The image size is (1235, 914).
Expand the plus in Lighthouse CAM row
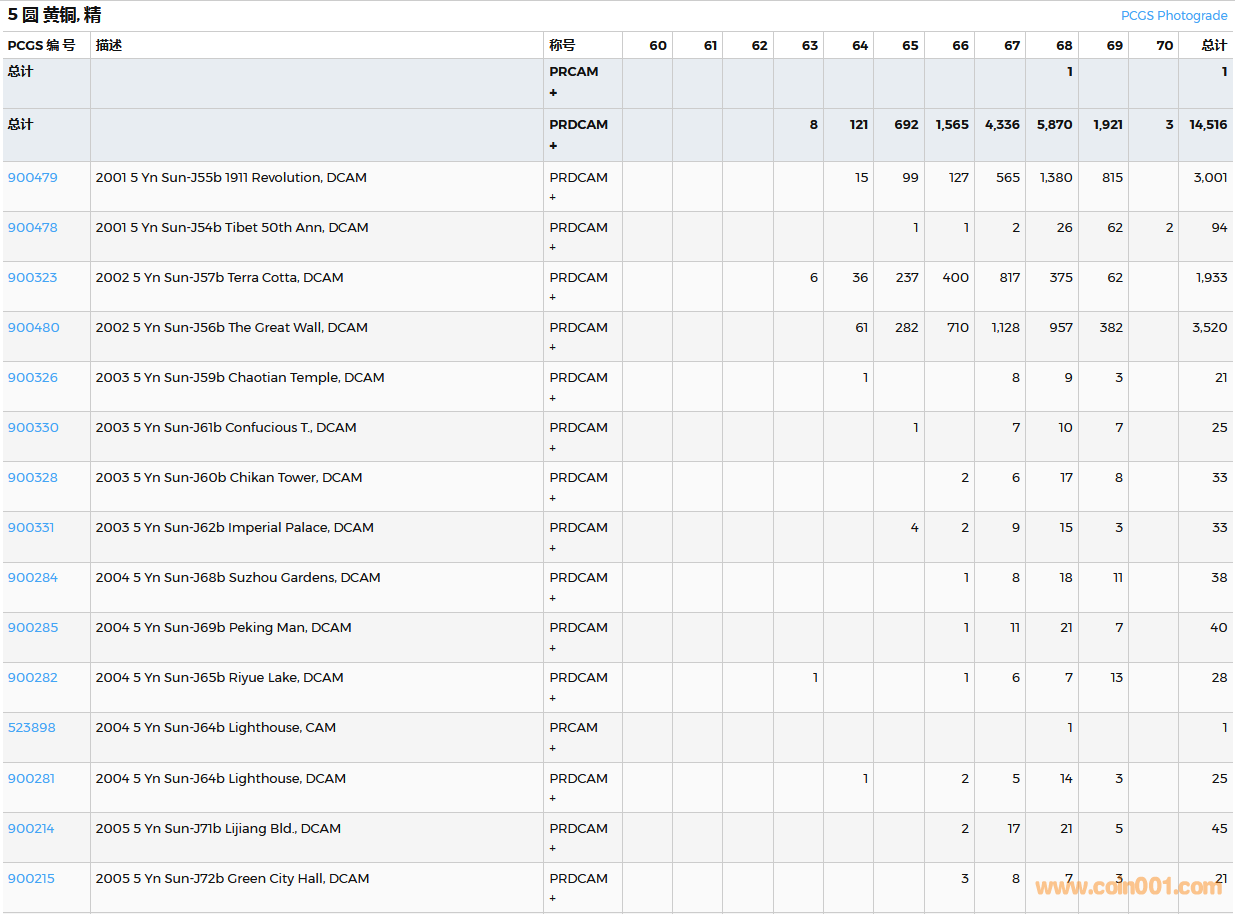[553, 748]
